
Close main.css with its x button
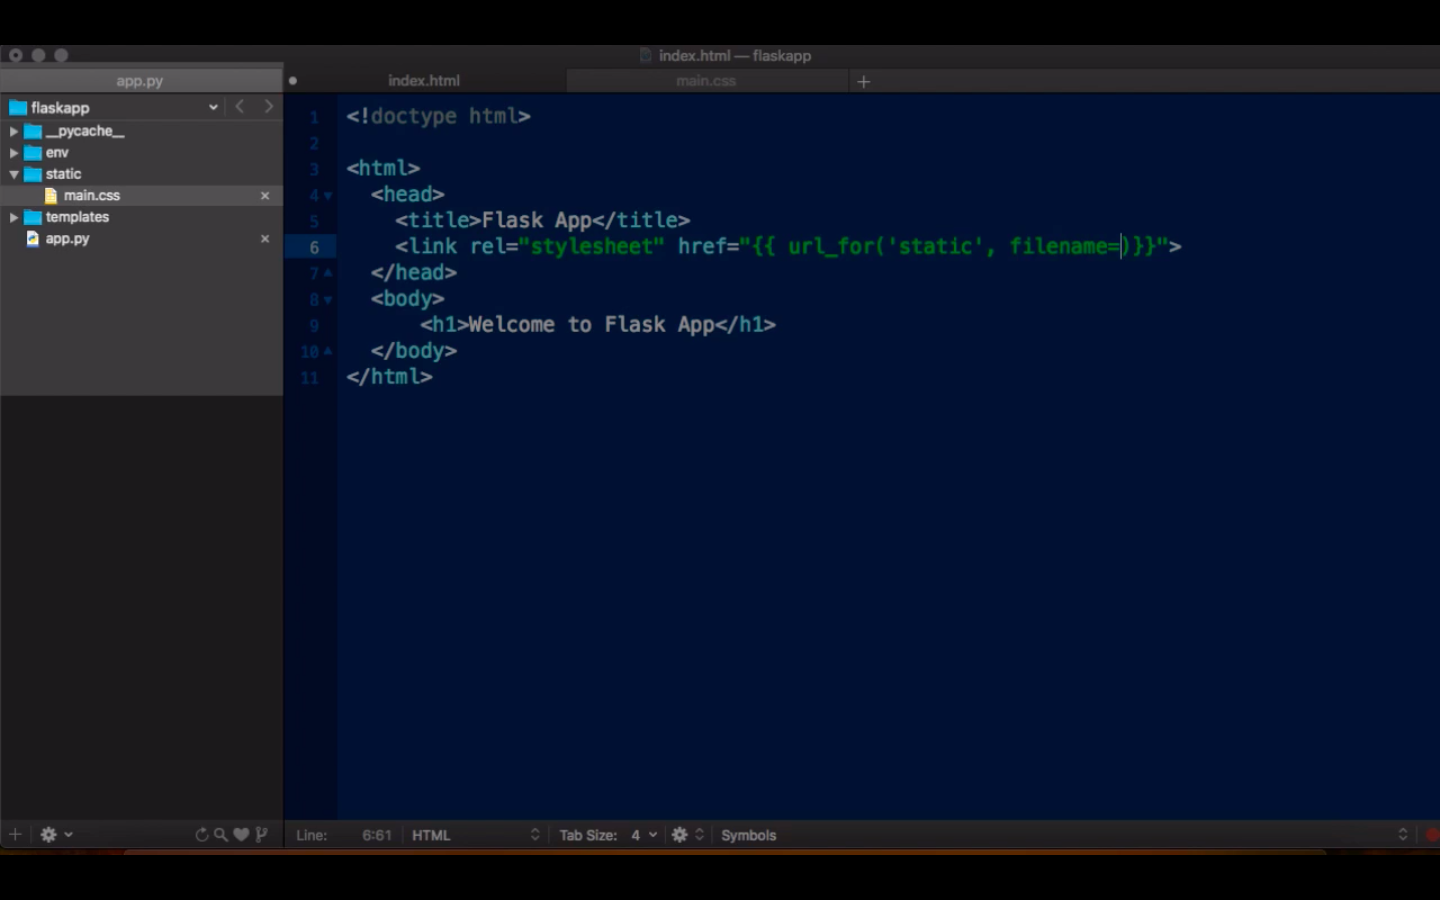pyautogui.click(x=265, y=196)
